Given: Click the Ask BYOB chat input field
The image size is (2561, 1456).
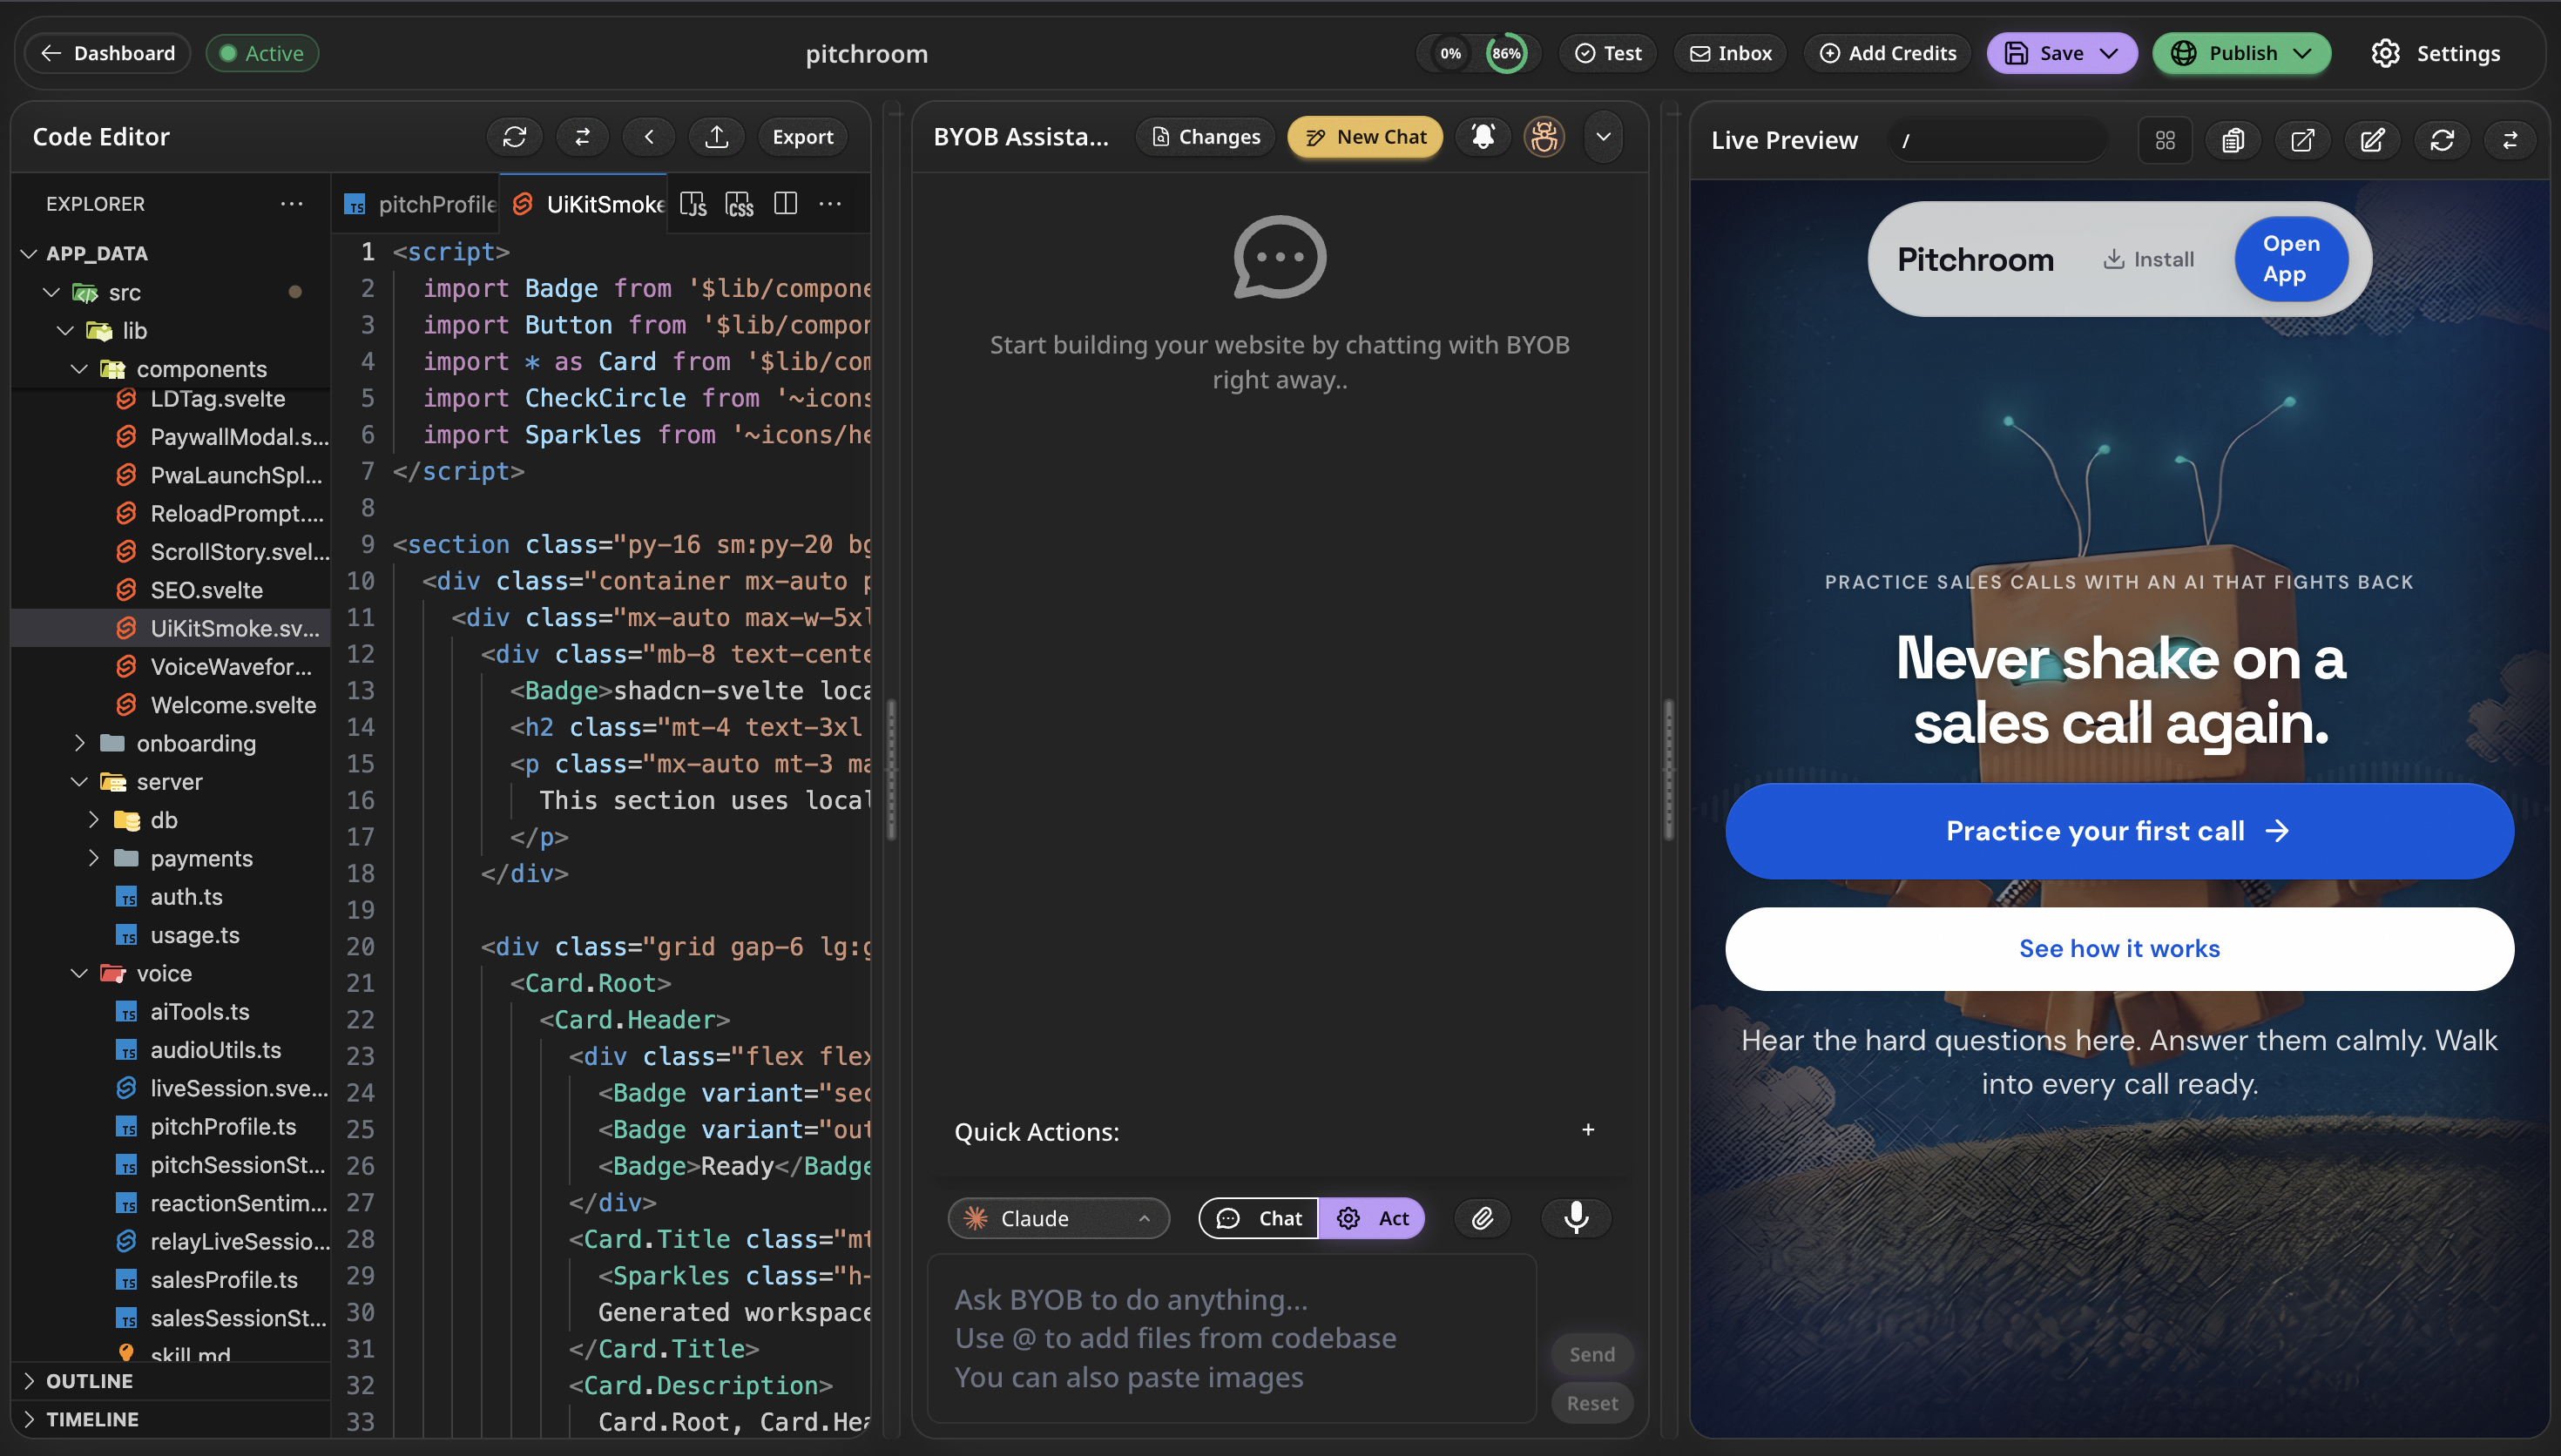Looking at the screenshot, I should tap(1232, 1338).
